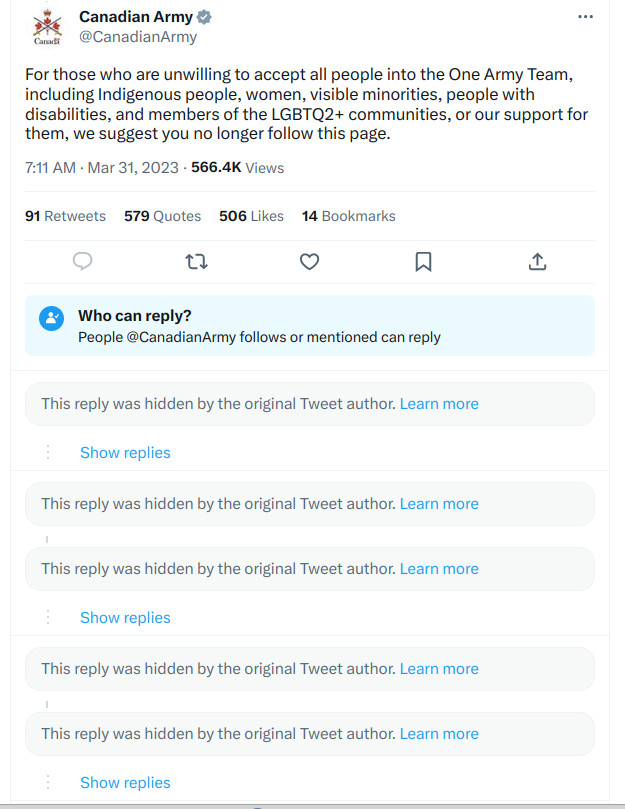
Task: Open the 14 Bookmarks count
Action: 348,216
